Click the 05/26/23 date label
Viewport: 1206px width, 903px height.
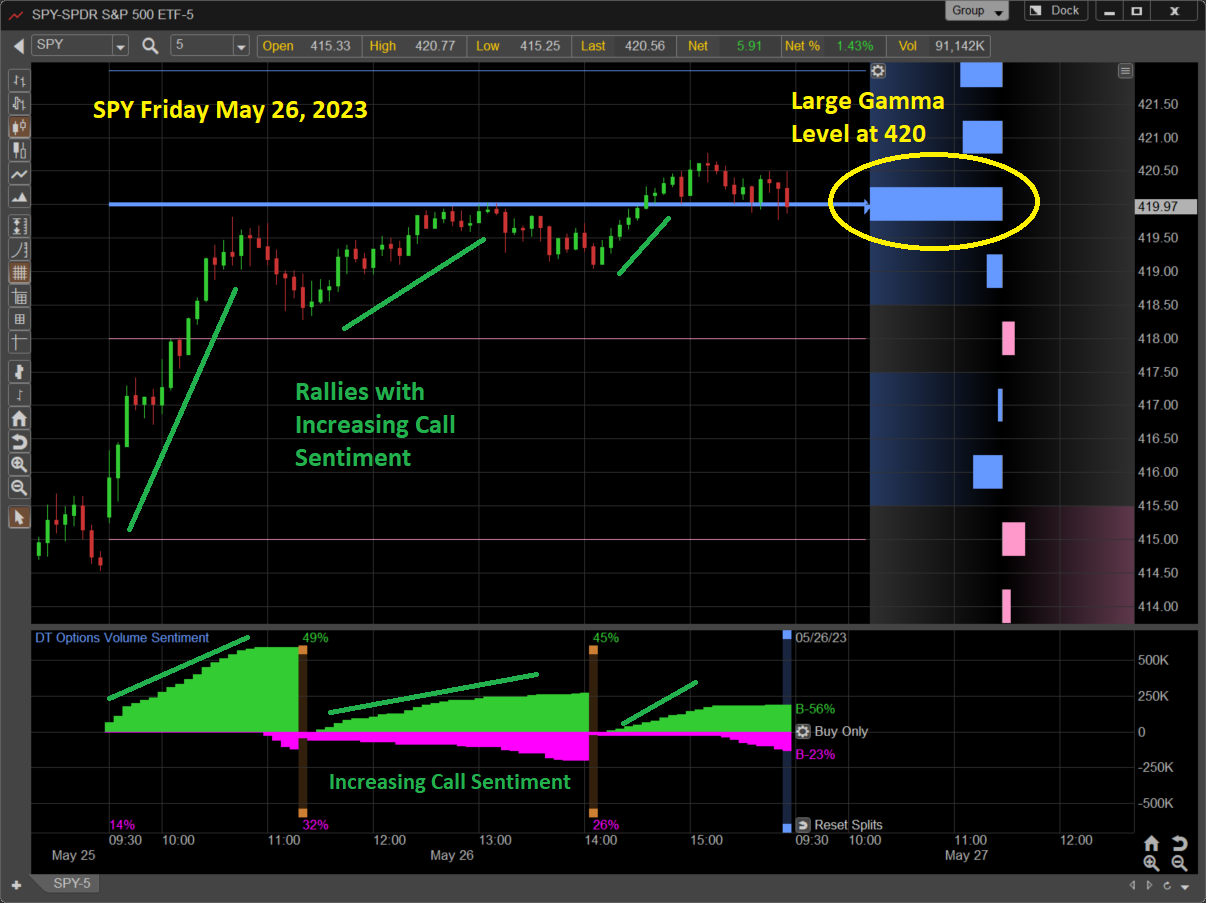click(821, 637)
